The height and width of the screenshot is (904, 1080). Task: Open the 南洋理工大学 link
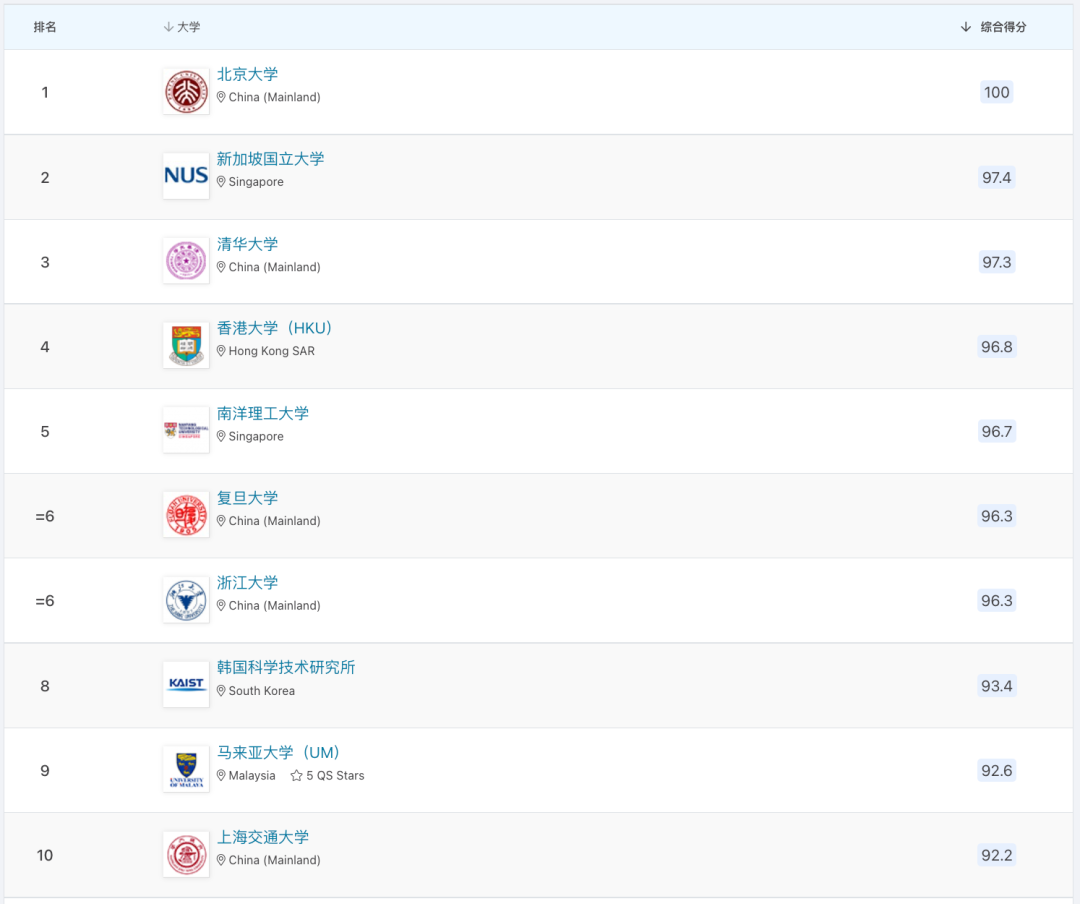tap(262, 413)
